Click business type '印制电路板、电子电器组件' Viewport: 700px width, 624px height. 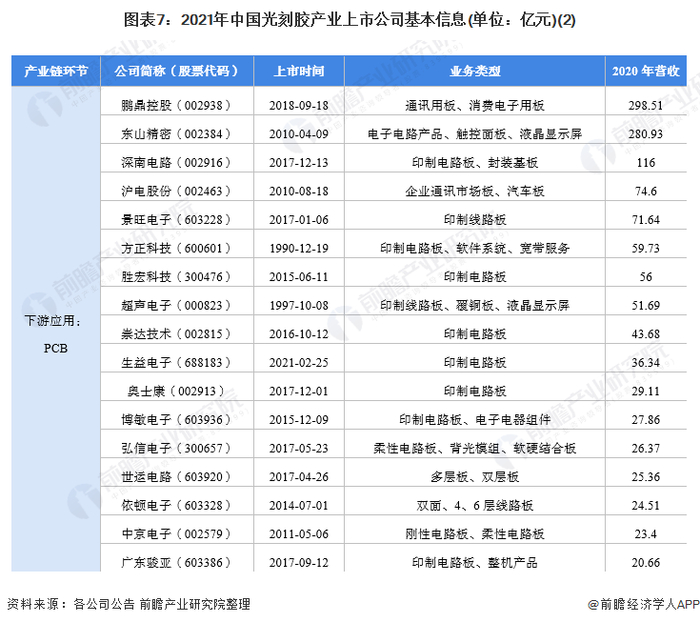pos(475,420)
